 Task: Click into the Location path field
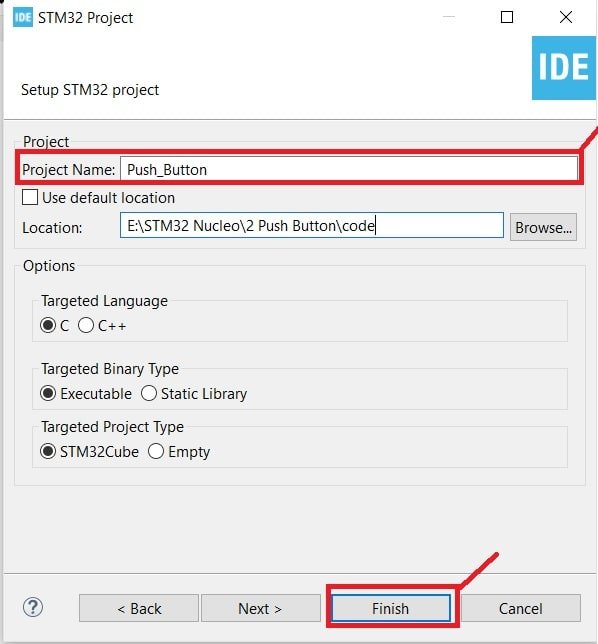tap(312, 225)
